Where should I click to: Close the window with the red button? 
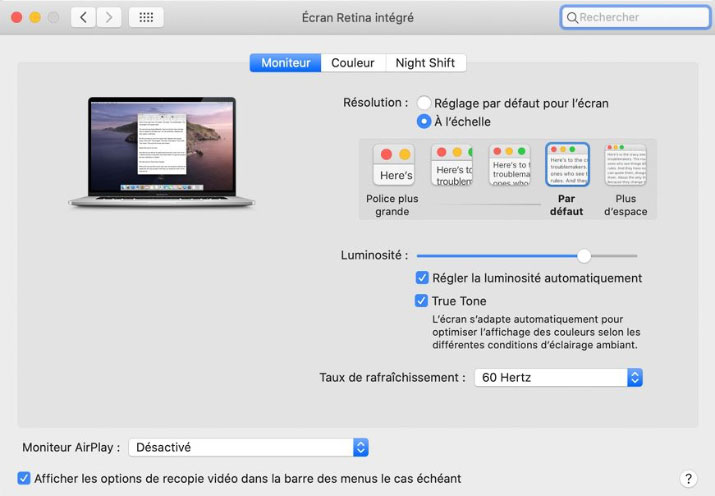(x=17, y=18)
